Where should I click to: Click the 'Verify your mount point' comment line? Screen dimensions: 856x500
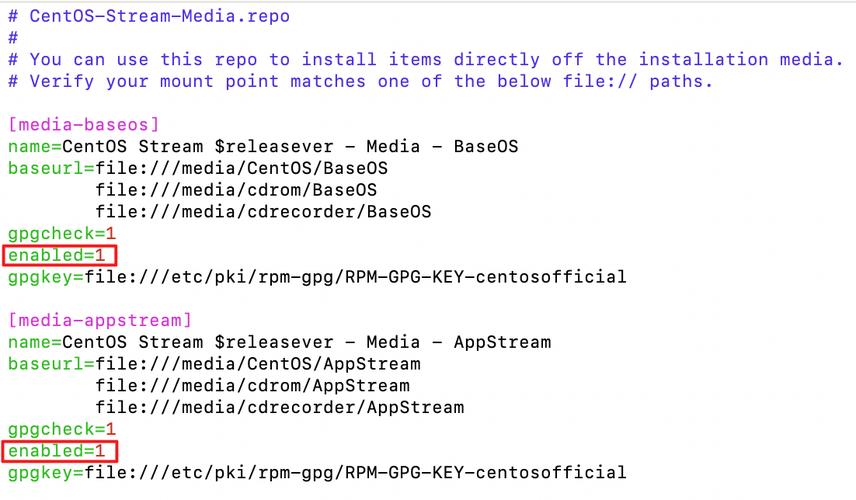point(361,81)
